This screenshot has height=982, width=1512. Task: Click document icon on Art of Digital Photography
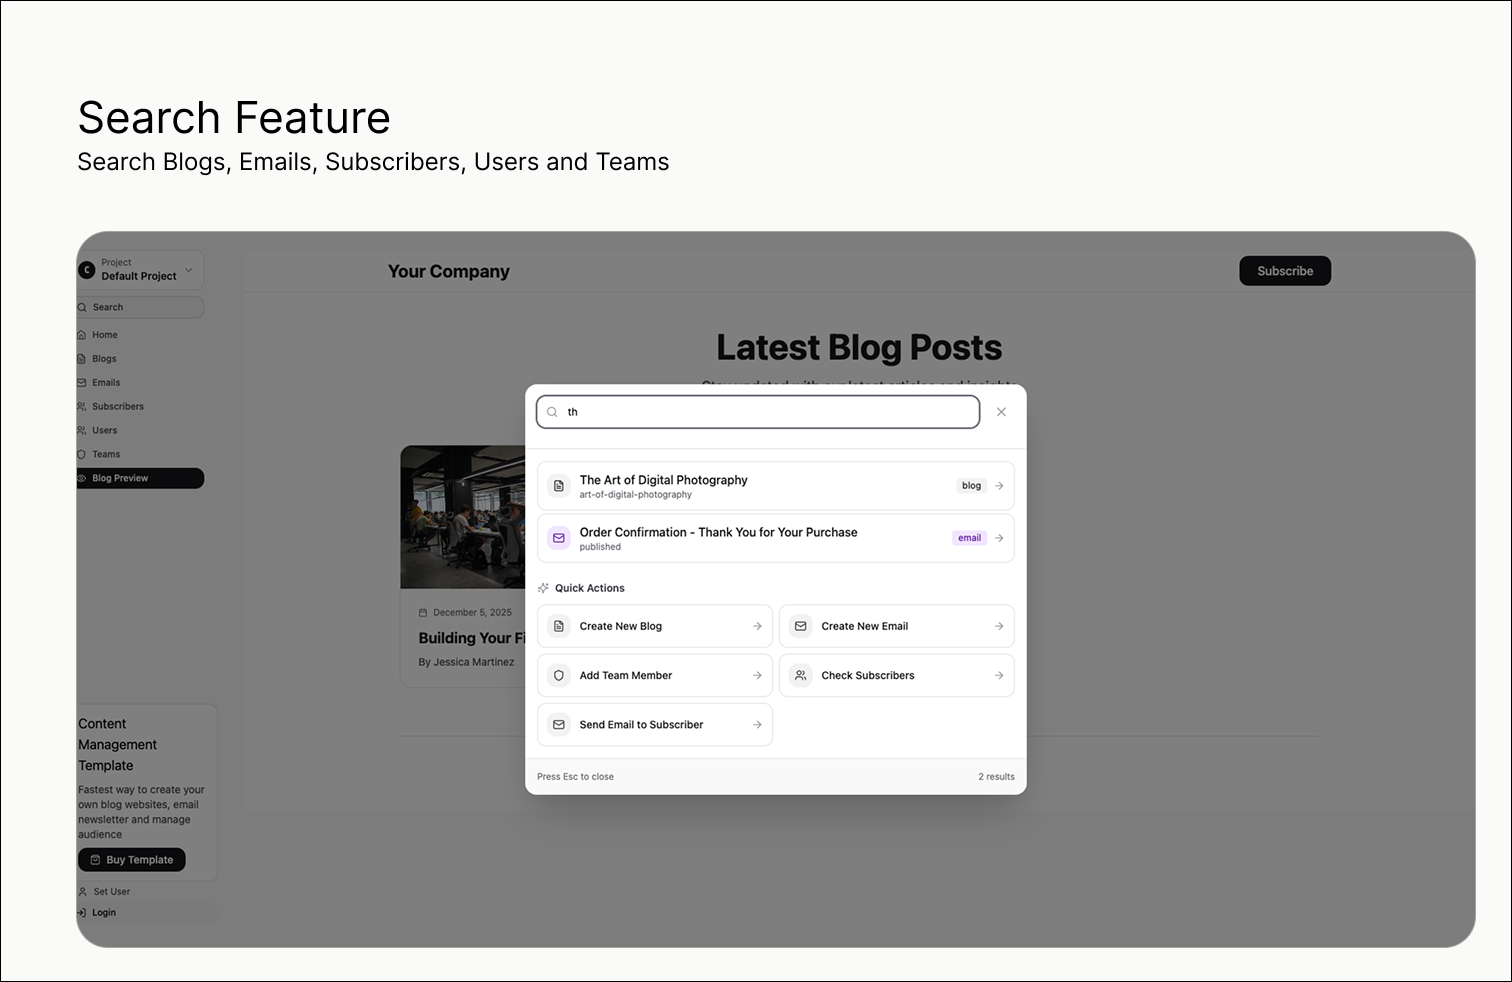point(559,486)
